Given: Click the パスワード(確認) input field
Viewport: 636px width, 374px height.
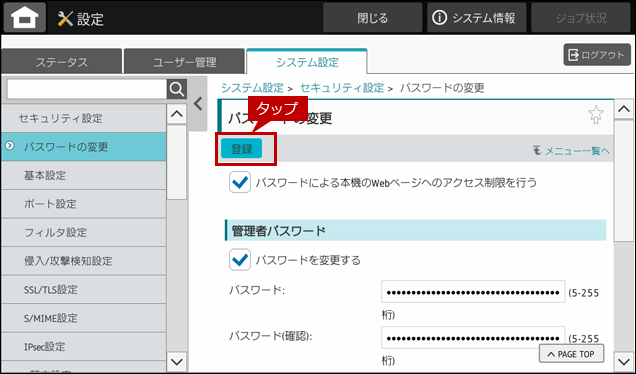Looking at the screenshot, I should 473,337.
